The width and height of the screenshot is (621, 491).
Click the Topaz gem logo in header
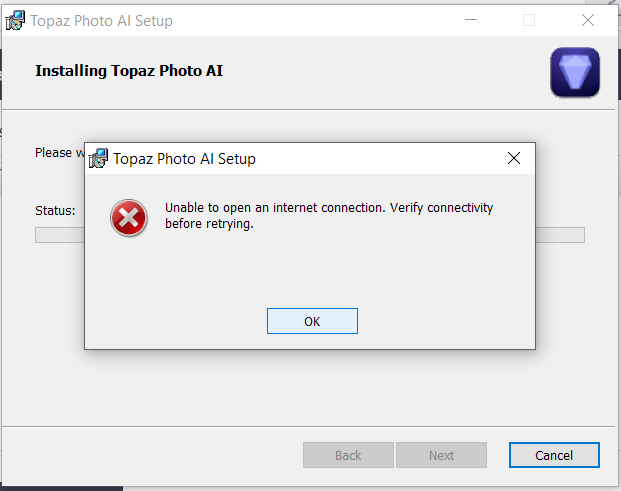[575, 72]
